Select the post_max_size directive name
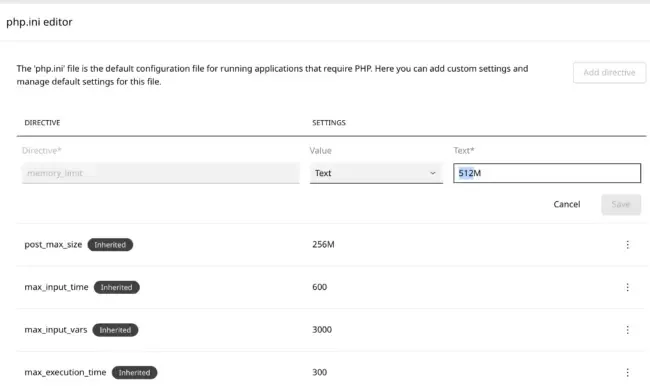Screen dimensions: 650x389 pyautogui.click(x=53, y=245)
